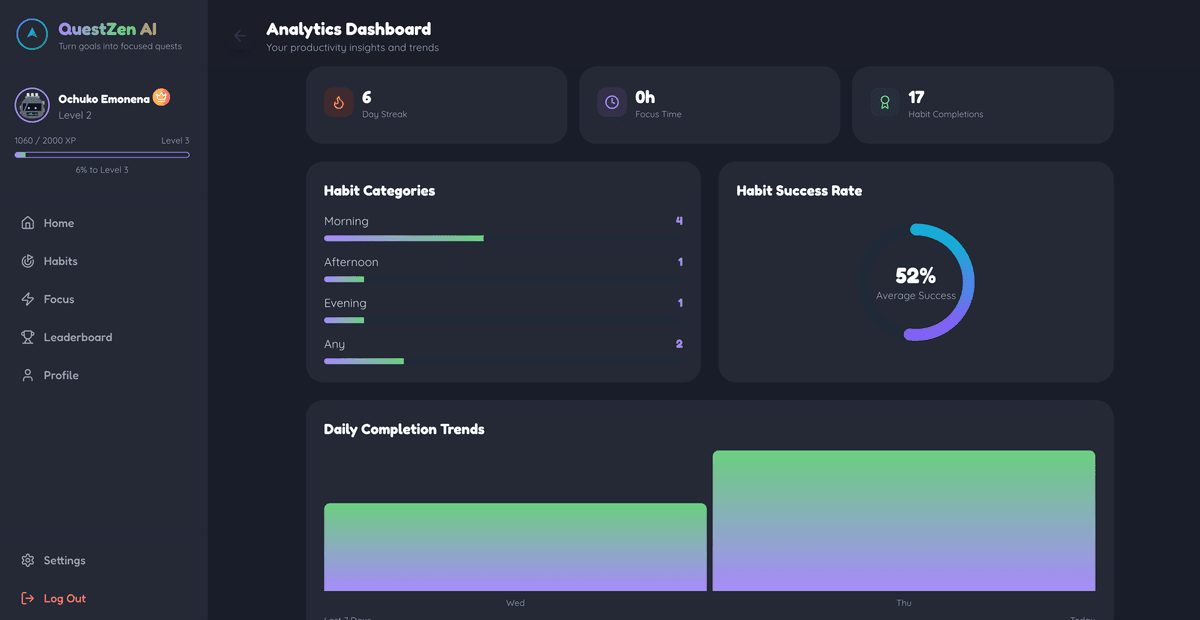Click the 52% success rate ring

pos(916,282)
